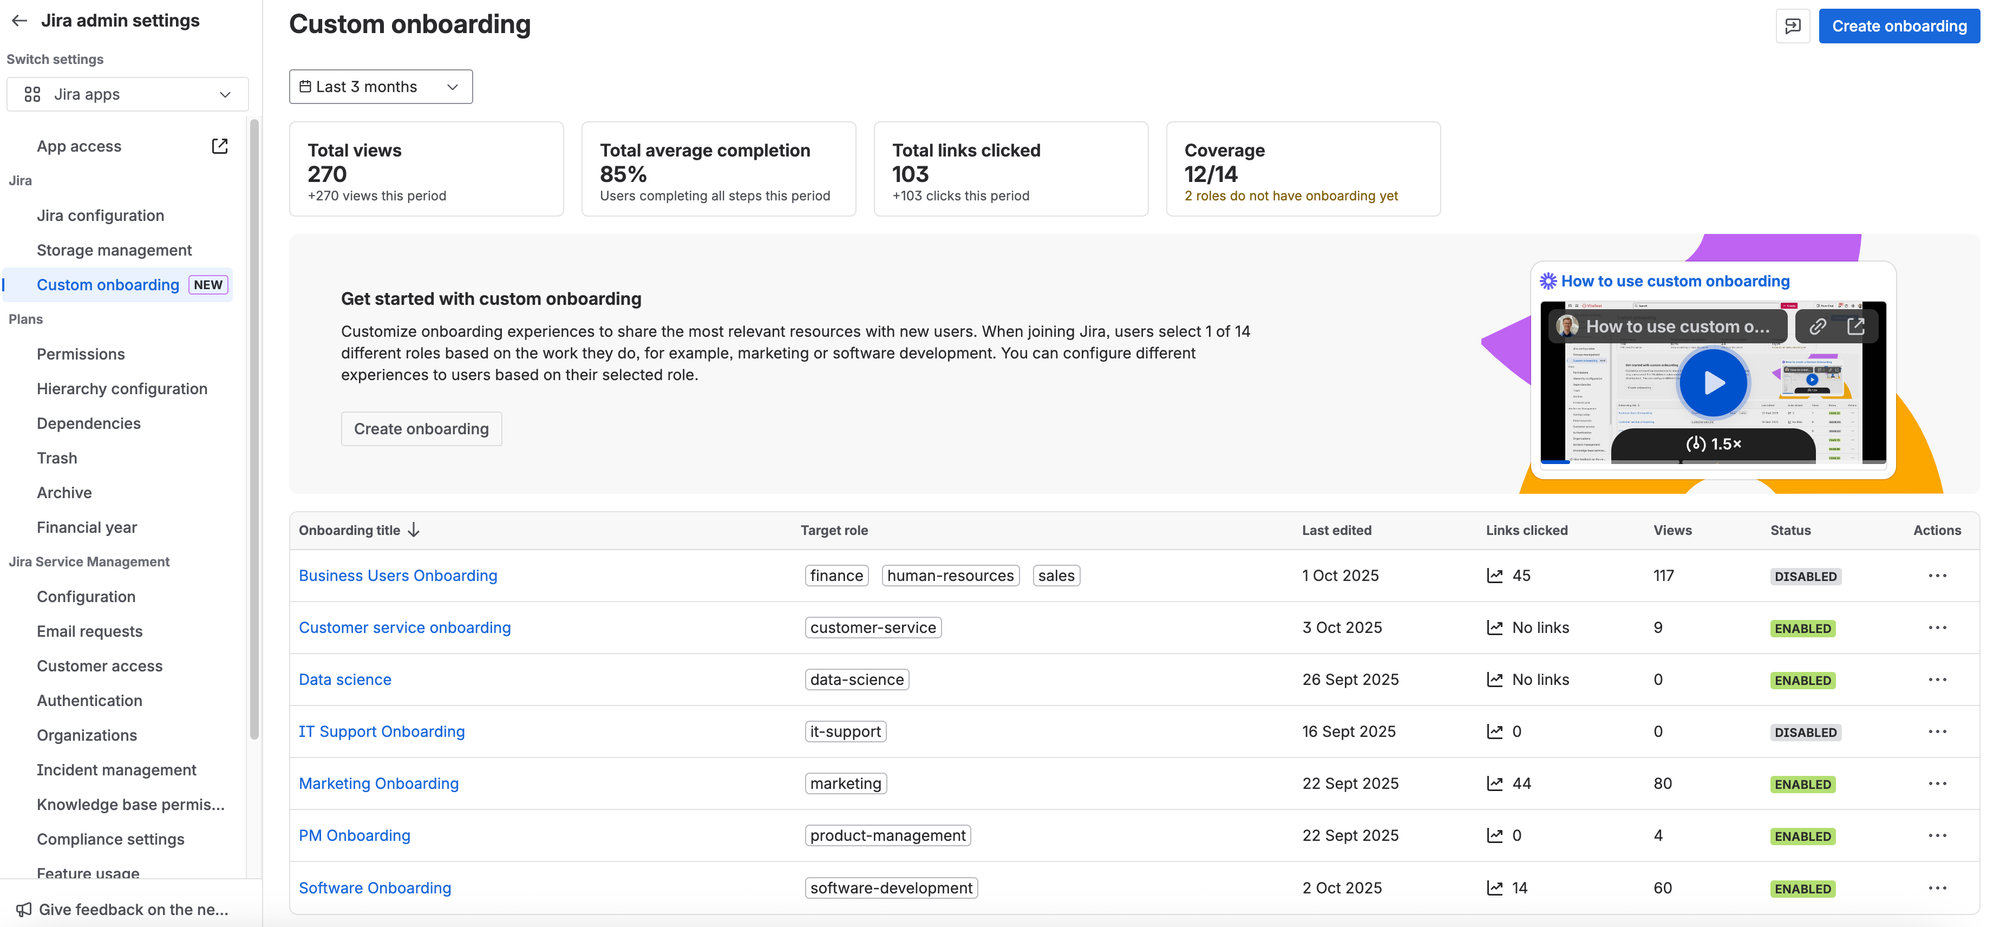Click the Jira apps grid icon

click(32, 94)
